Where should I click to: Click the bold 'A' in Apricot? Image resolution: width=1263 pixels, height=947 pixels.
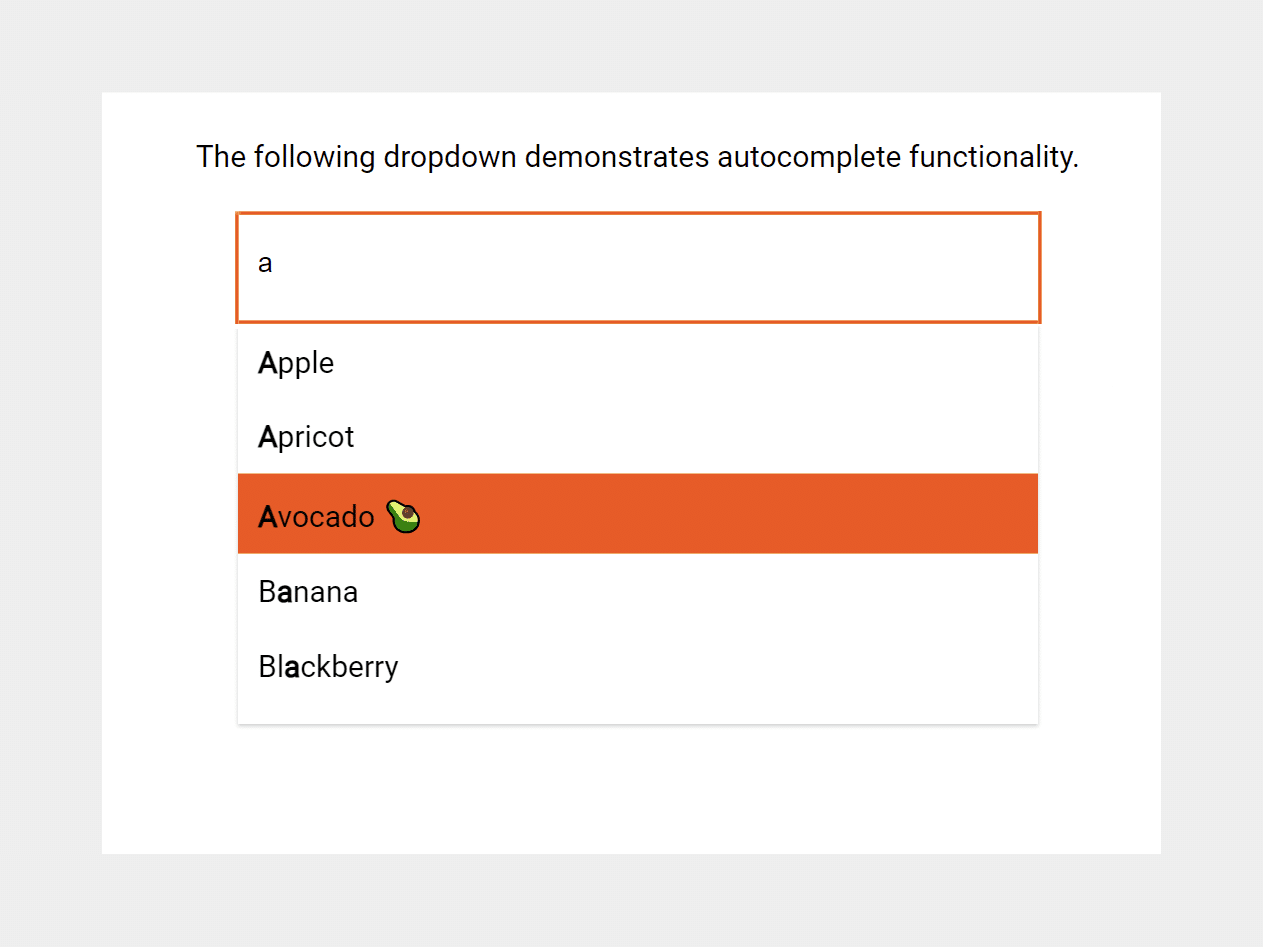point(268,436)
